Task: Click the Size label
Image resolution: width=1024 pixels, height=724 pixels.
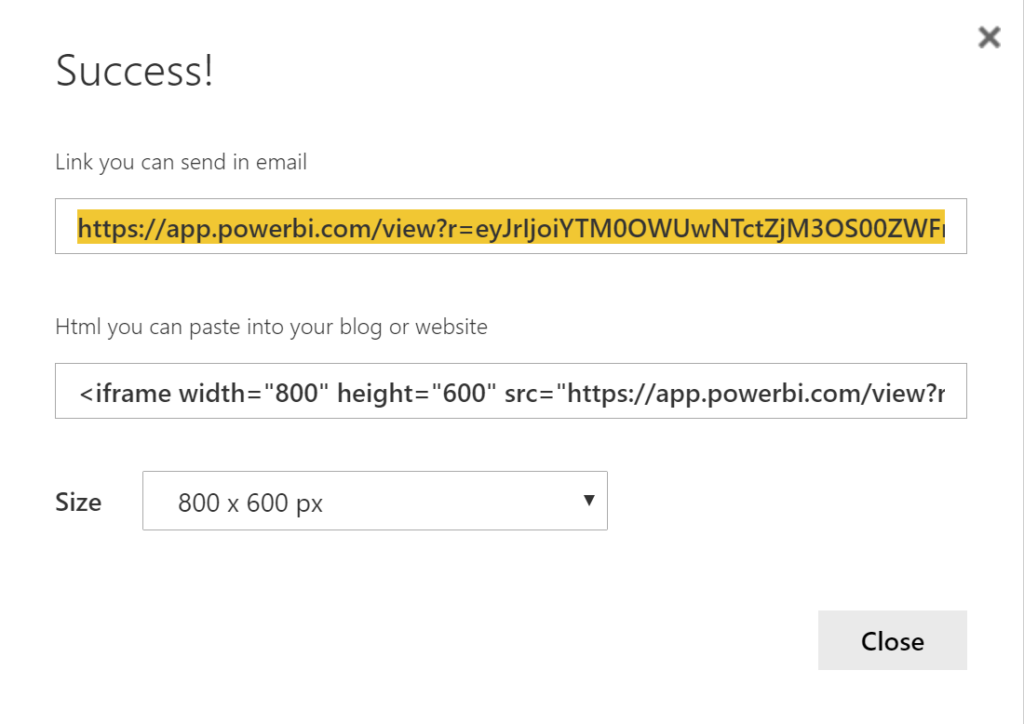Action: [78, 502]
